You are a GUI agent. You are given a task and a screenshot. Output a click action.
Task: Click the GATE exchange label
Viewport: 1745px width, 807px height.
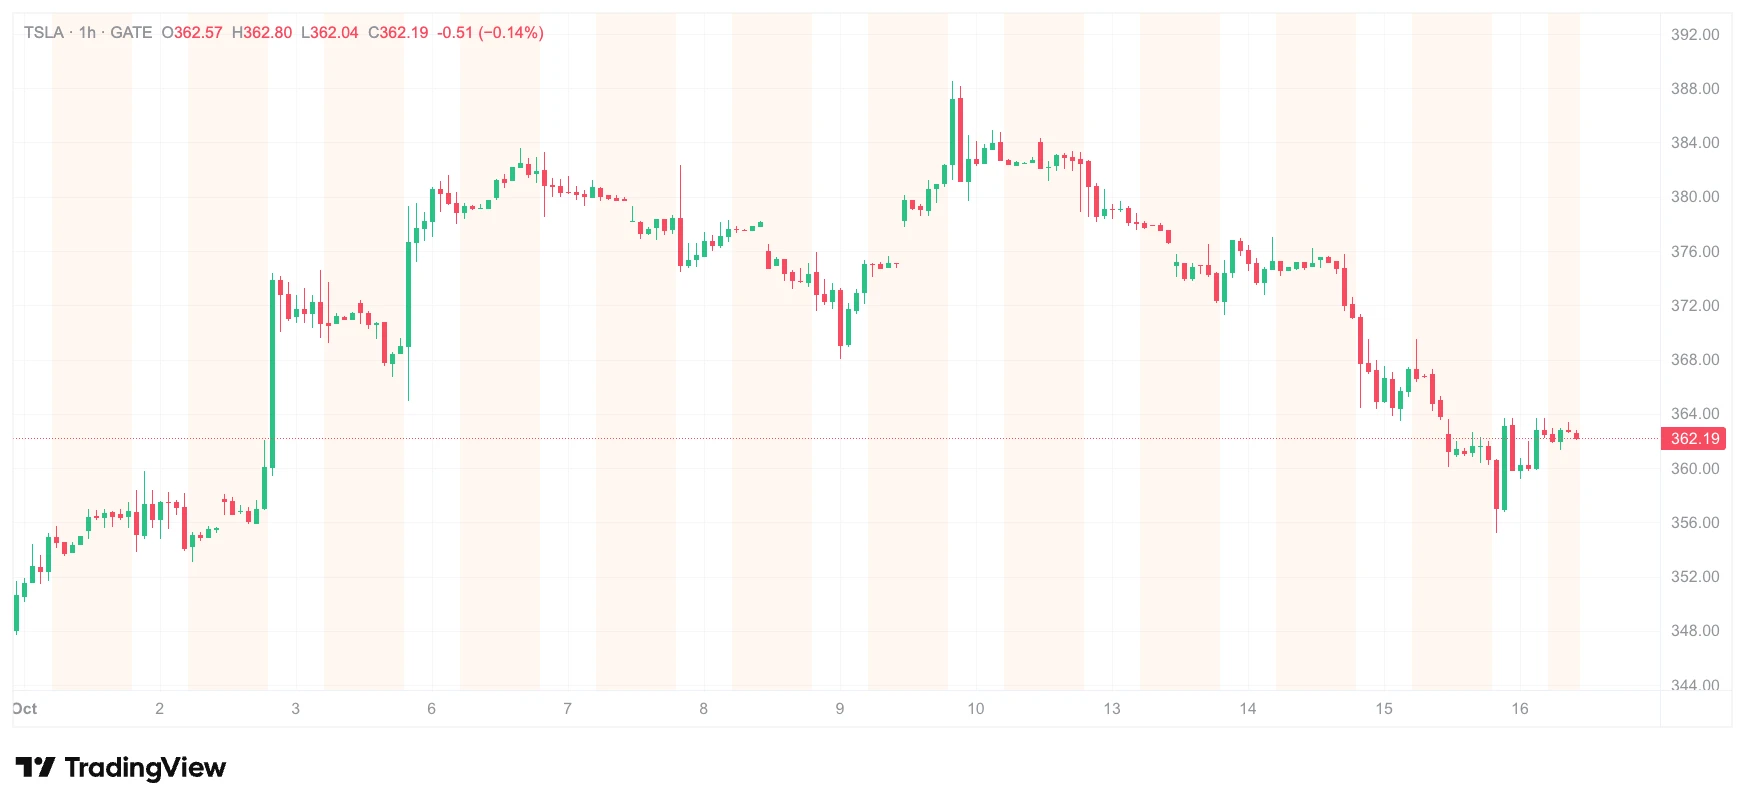pos(131,32)
